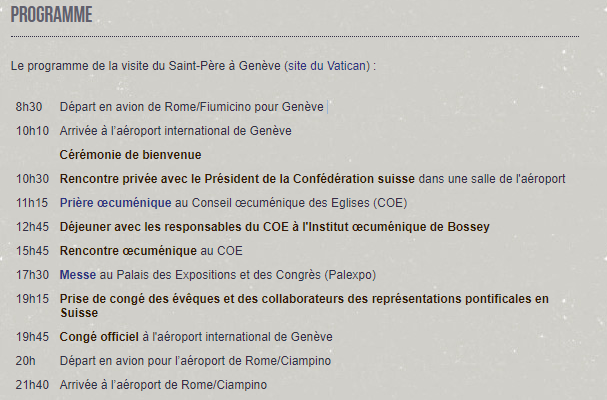Select "Départ en avion pour l'aéroport de Rome/Ciampino"
This screenshot has width=607, height=400.
click(195, 361)
